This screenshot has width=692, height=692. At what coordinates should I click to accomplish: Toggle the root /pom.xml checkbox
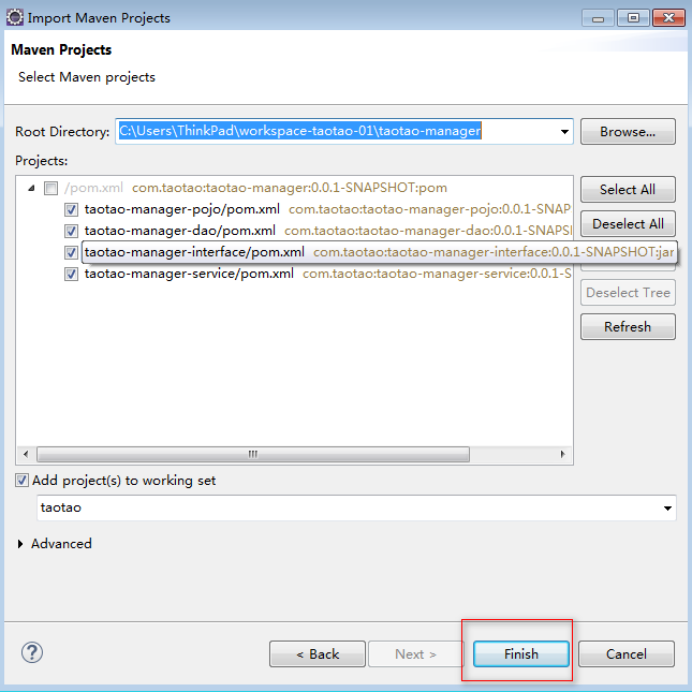51,188
